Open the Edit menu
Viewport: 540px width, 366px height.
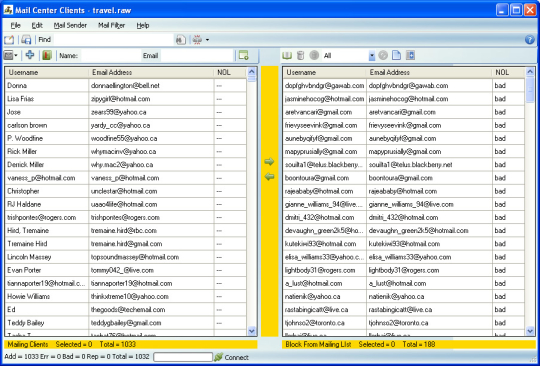[37, 25]
